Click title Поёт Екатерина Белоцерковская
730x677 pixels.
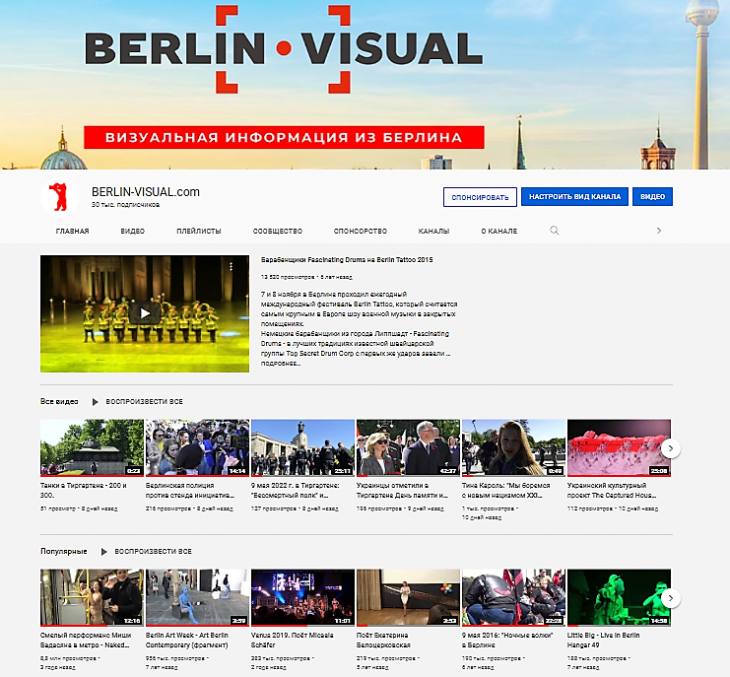[x=384, y=640]
